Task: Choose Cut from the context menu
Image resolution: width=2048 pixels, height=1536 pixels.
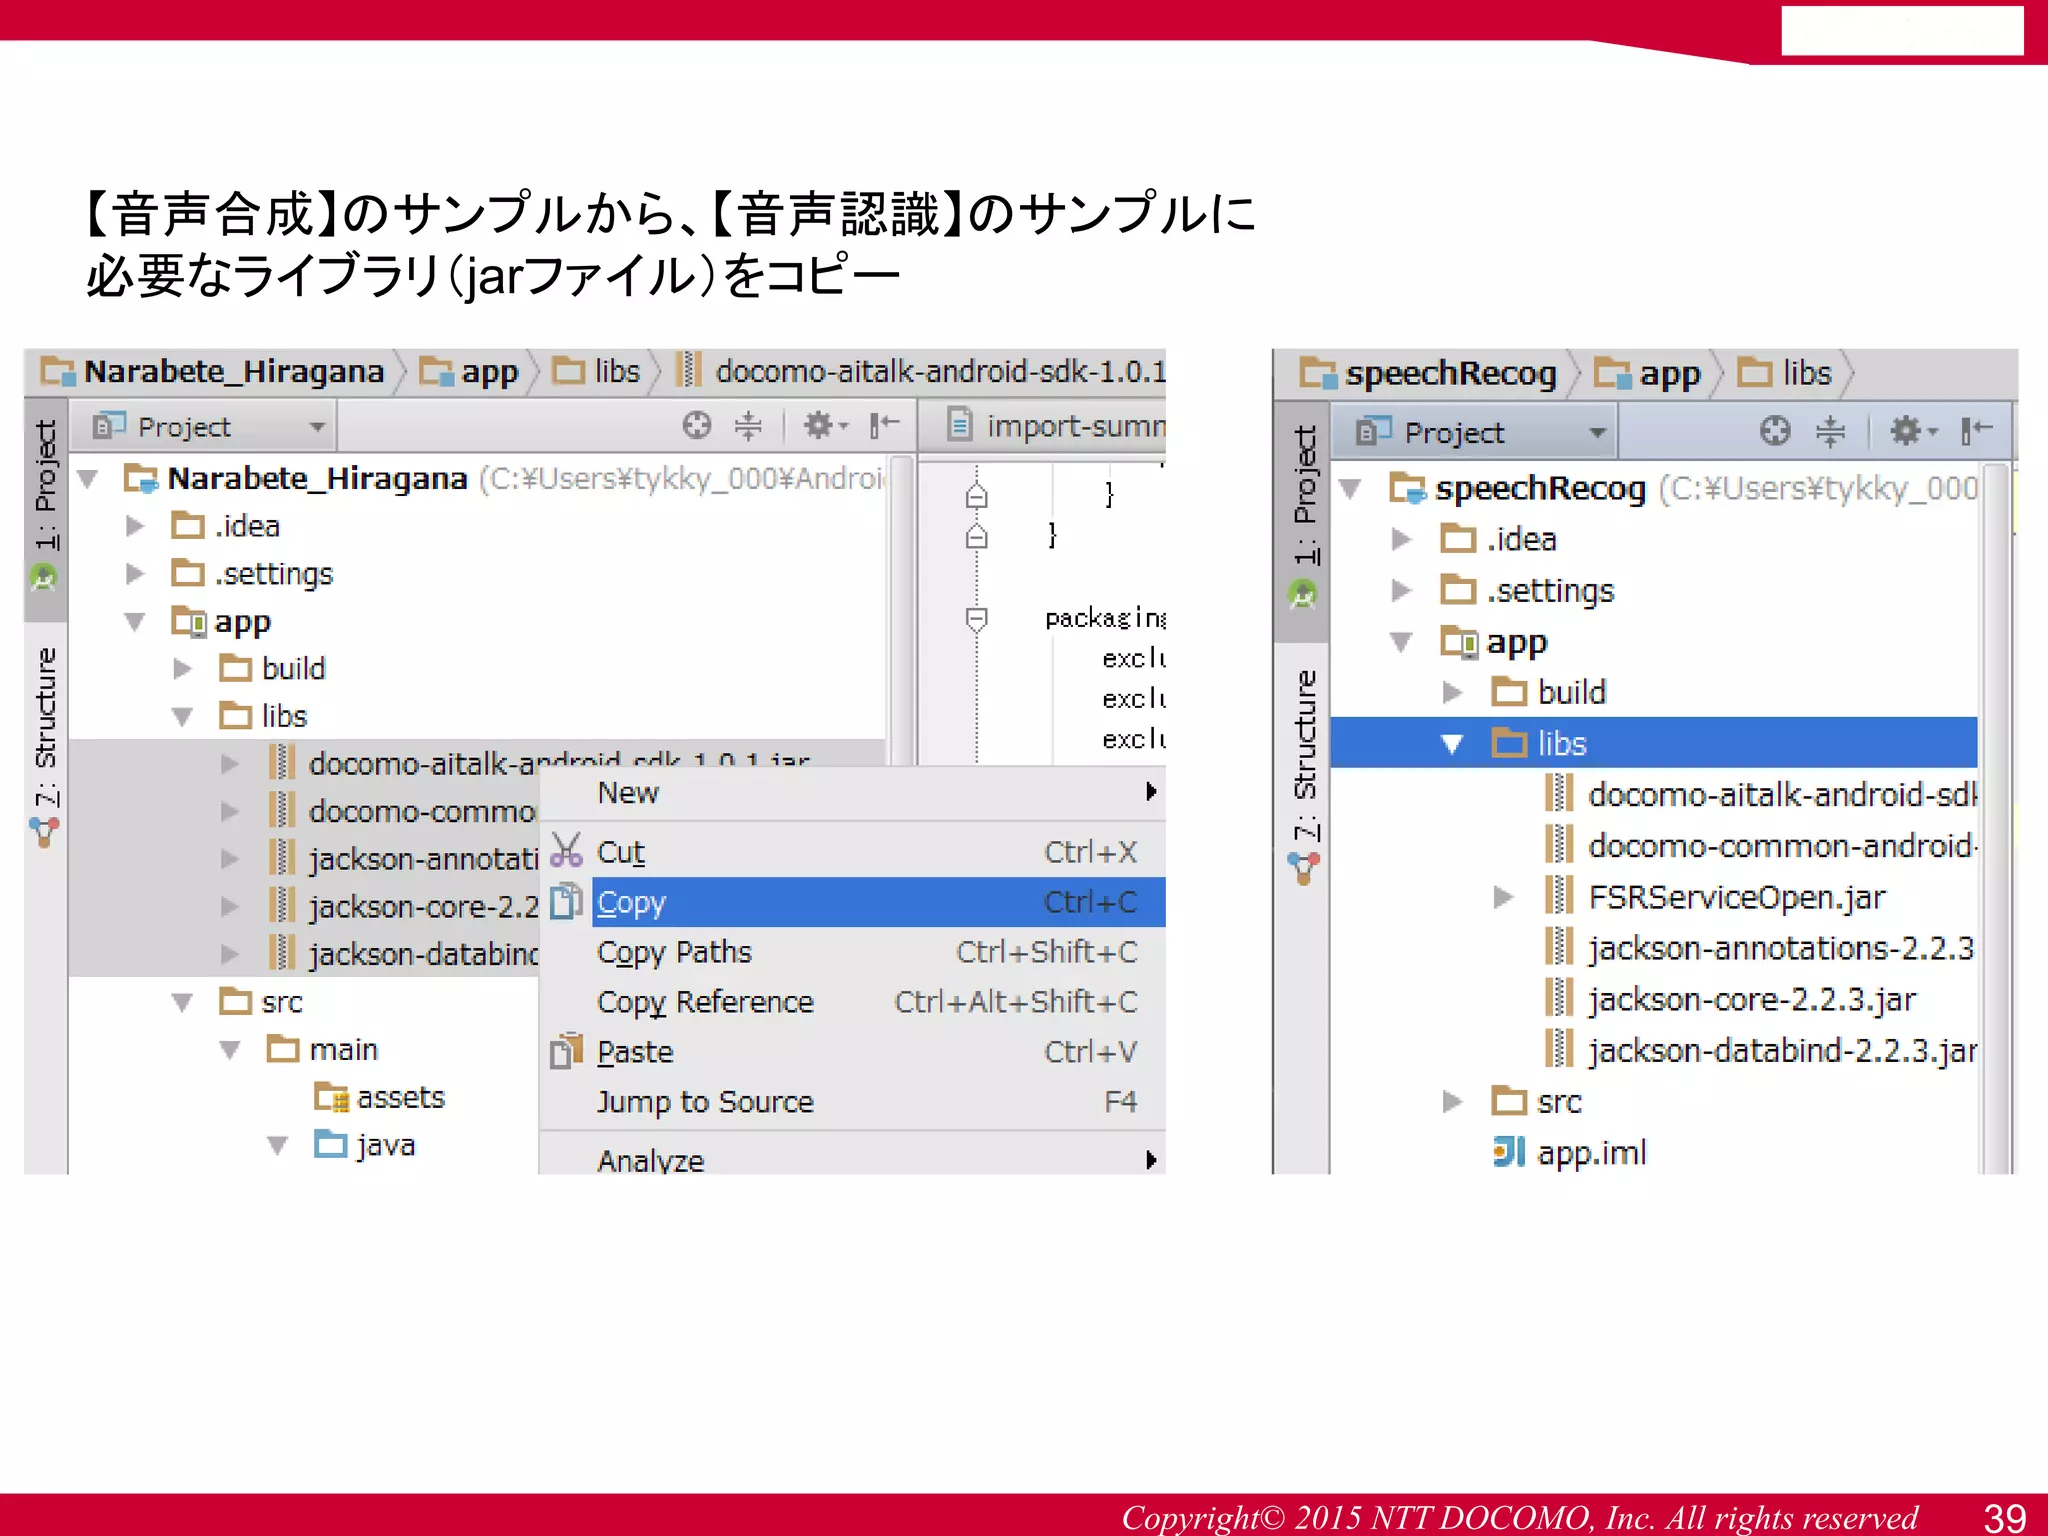Action: click(x=853, y=851)
